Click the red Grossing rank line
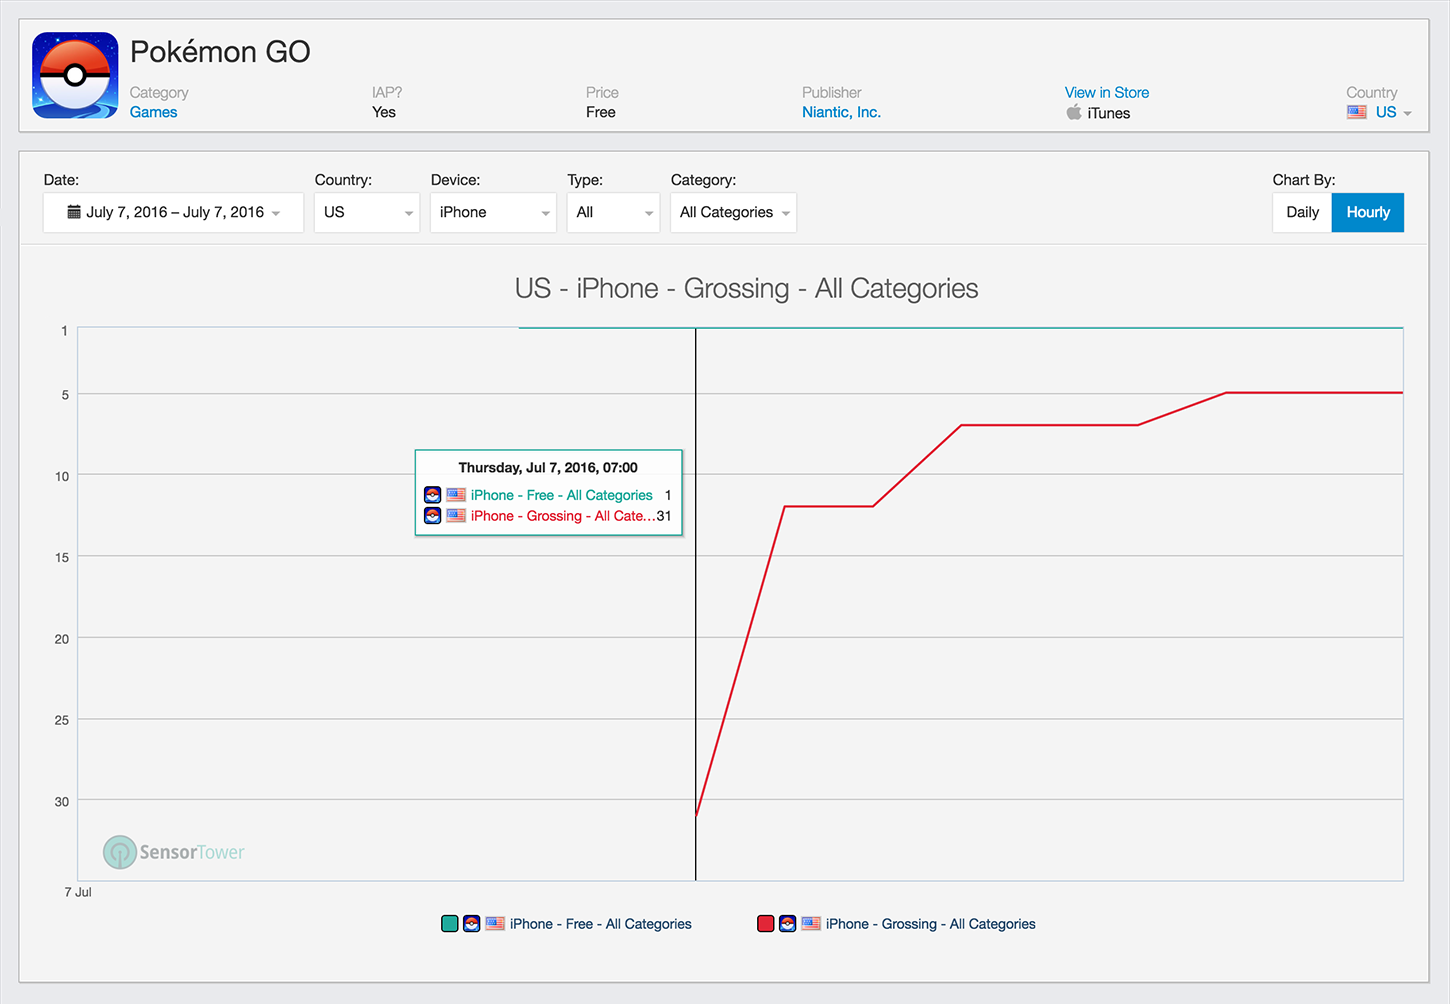This screenshot has height=1004, width=1450. click(1050, 425)
